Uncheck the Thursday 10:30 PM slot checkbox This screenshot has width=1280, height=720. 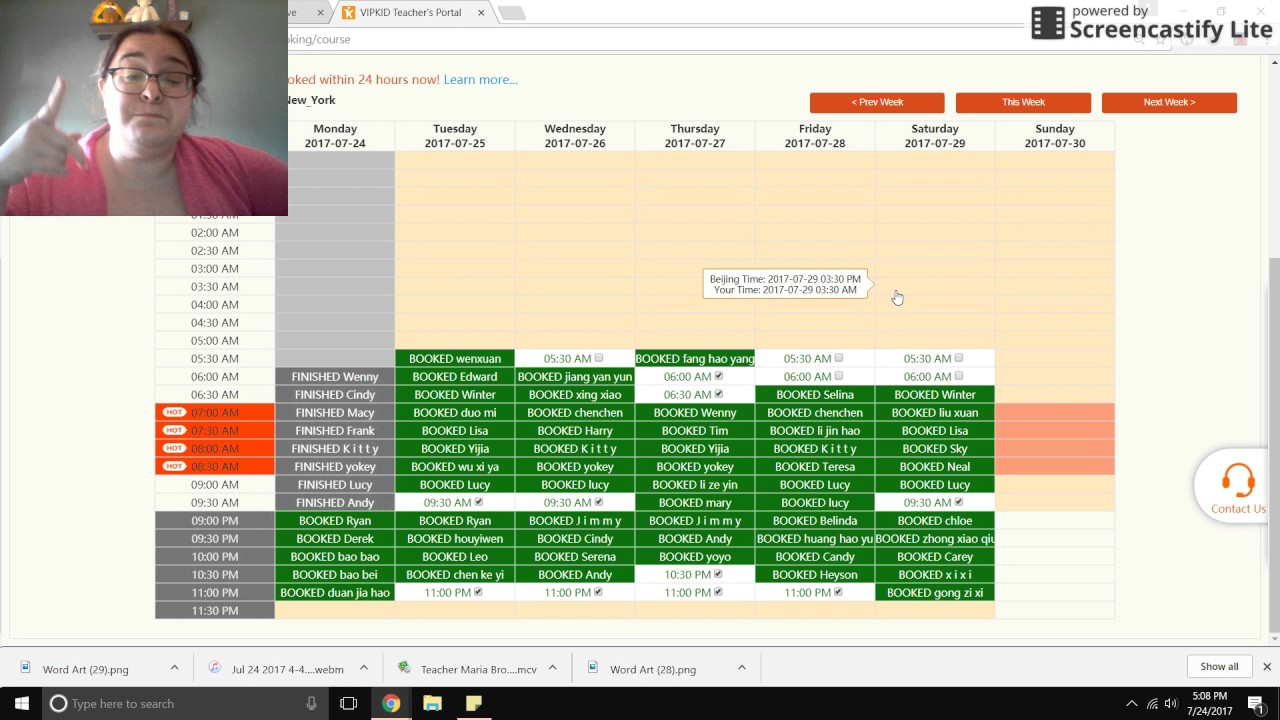(x=718, y=574)
